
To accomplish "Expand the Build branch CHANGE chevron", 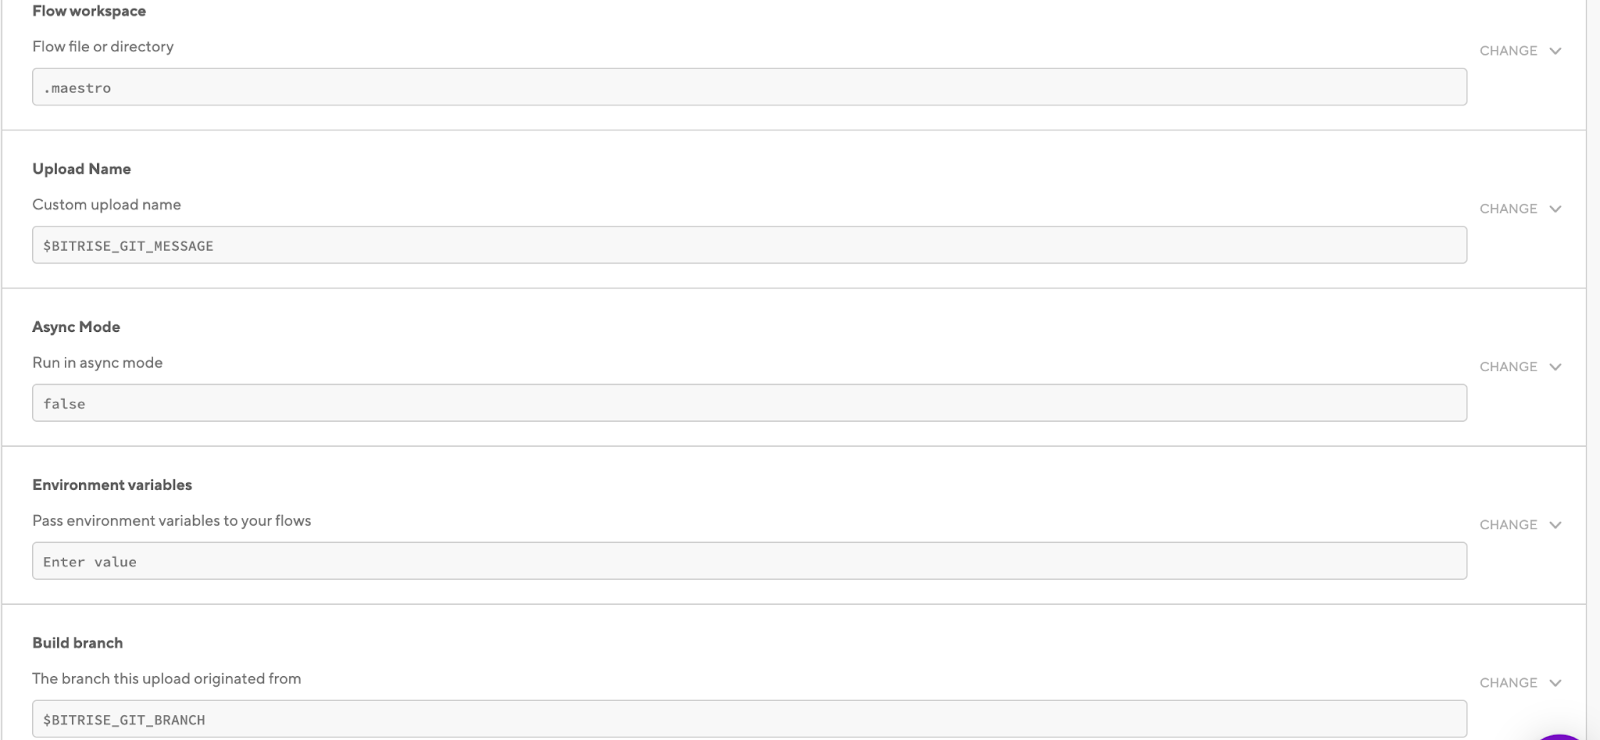I will tap(1555, 682).
